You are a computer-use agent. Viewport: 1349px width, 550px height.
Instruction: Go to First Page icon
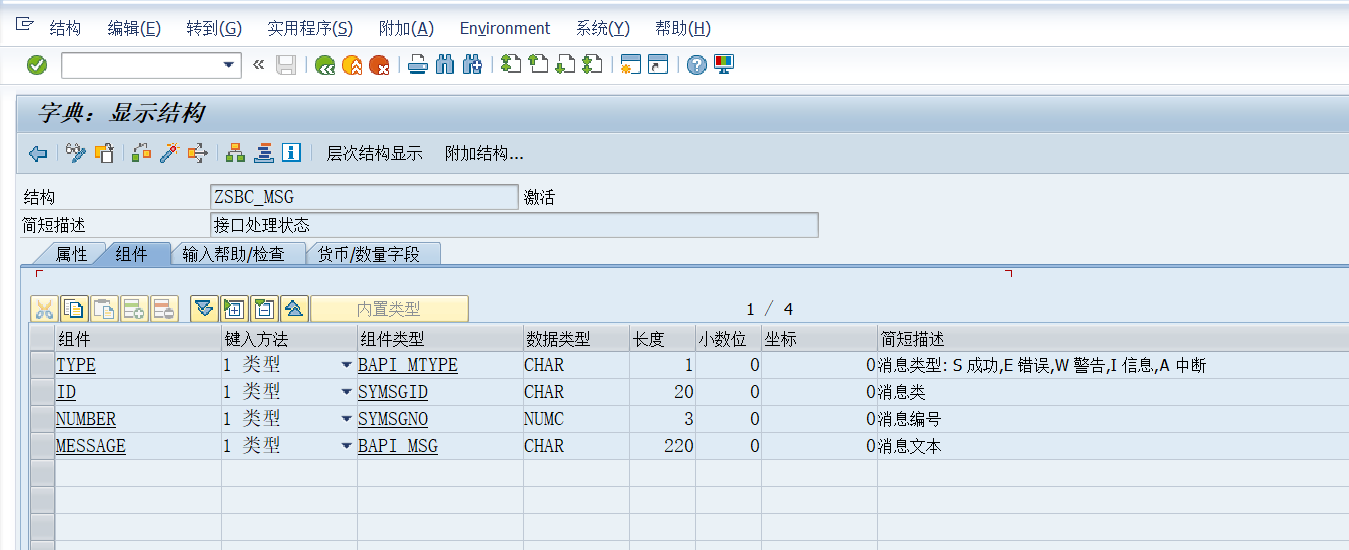511,65
